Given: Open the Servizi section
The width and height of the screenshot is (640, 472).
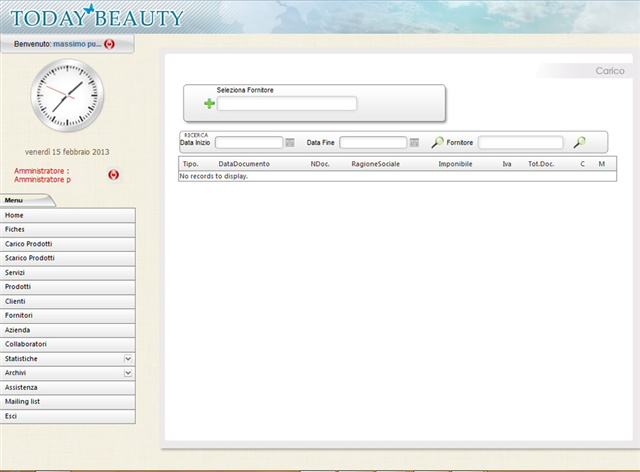Looking at the screenshot, I should tap(67, 272).
